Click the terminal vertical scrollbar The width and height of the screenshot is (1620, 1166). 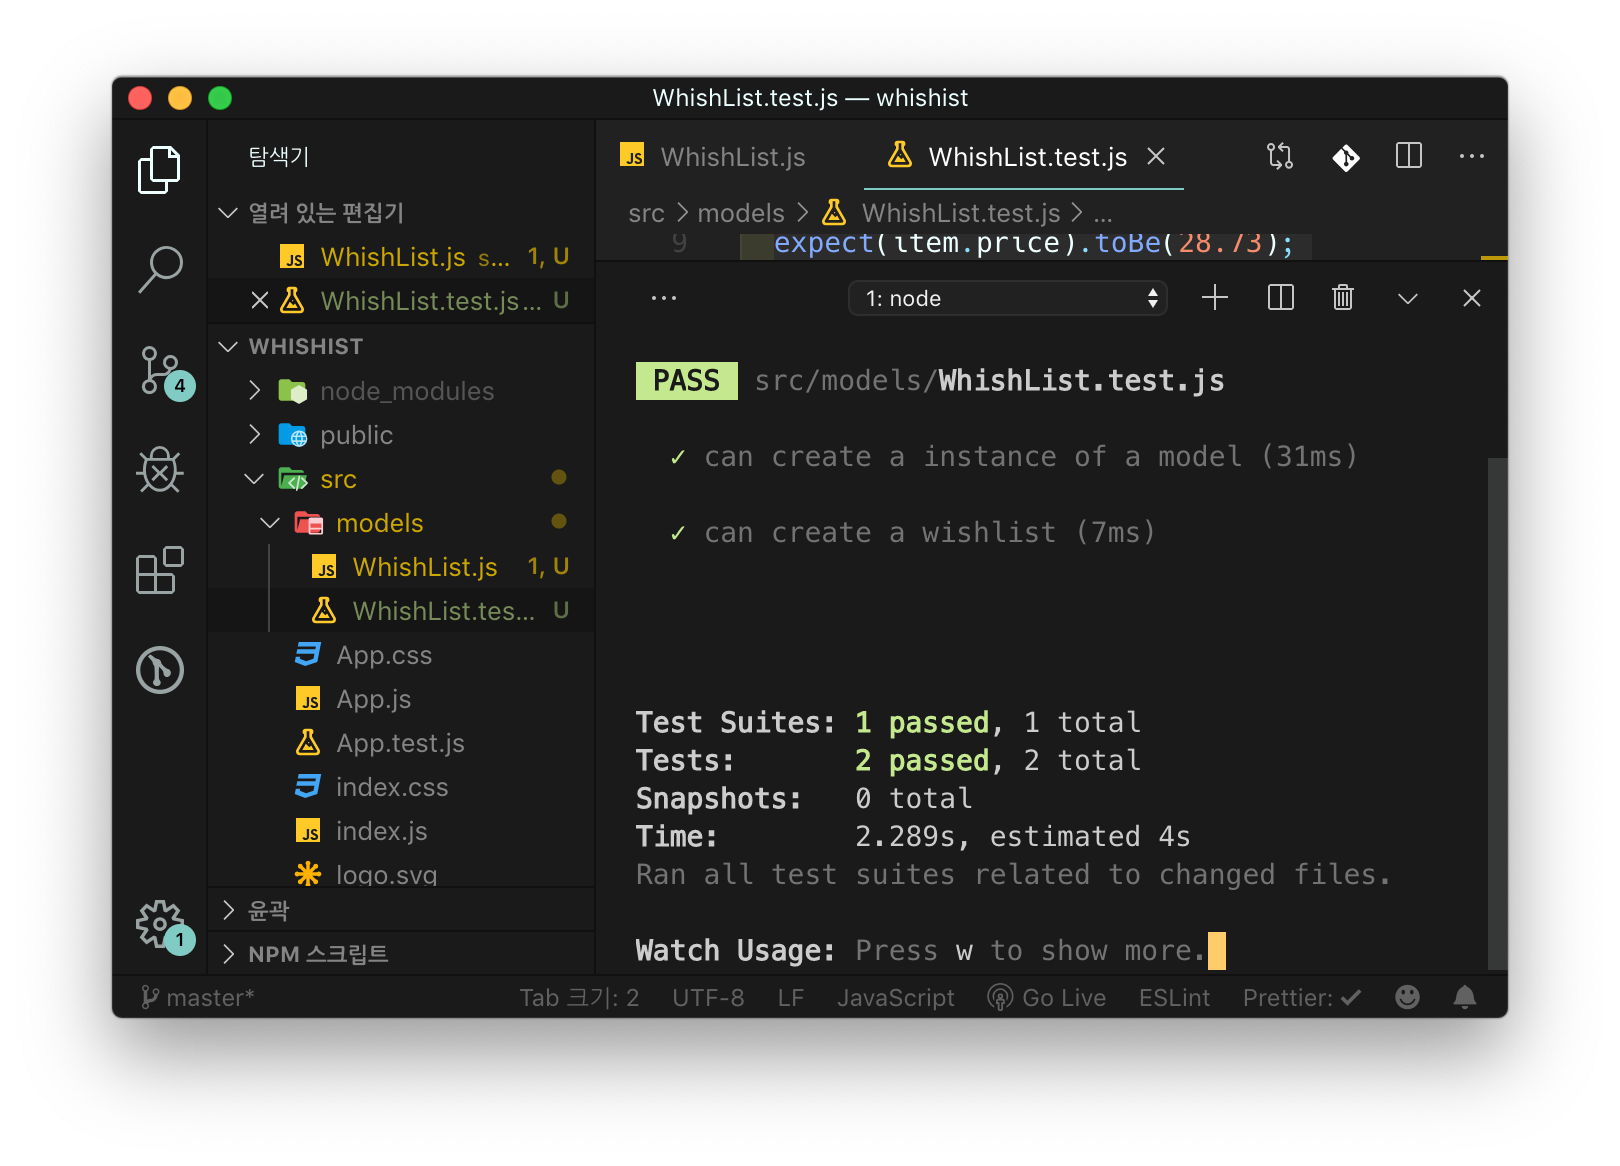coord(1497,713)
